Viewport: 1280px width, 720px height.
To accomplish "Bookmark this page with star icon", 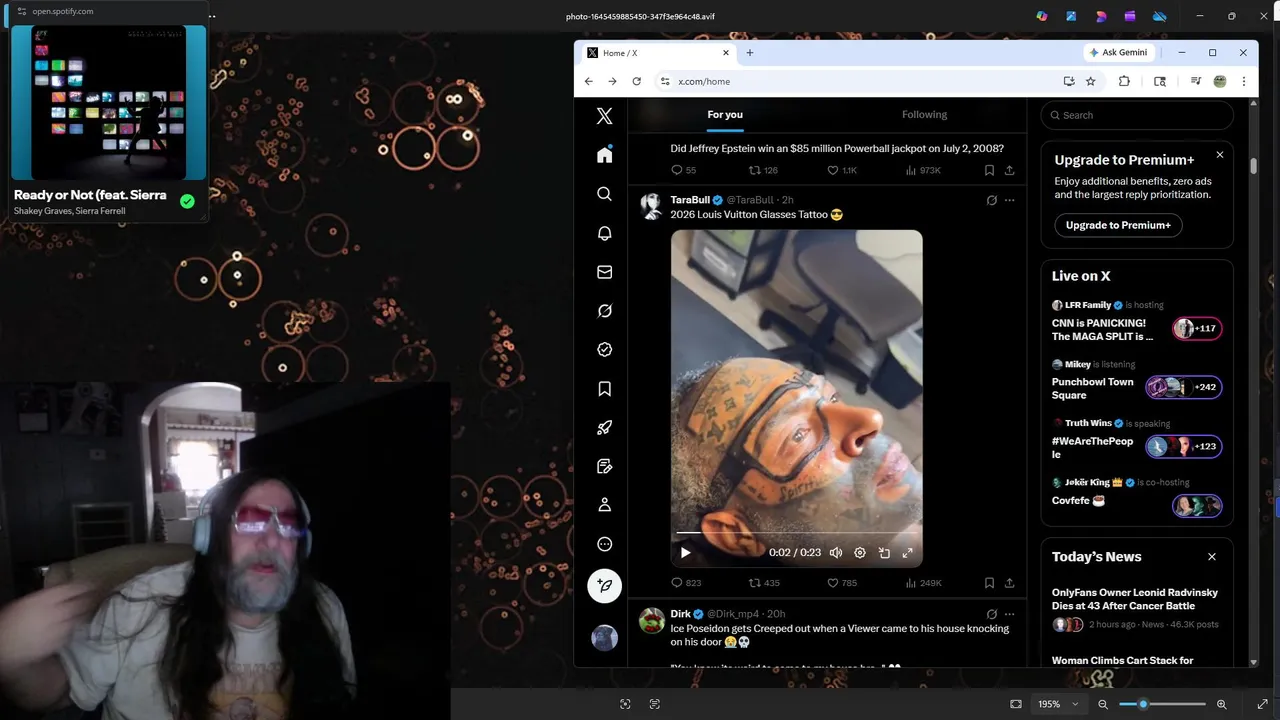I will tap(1090, 82).
